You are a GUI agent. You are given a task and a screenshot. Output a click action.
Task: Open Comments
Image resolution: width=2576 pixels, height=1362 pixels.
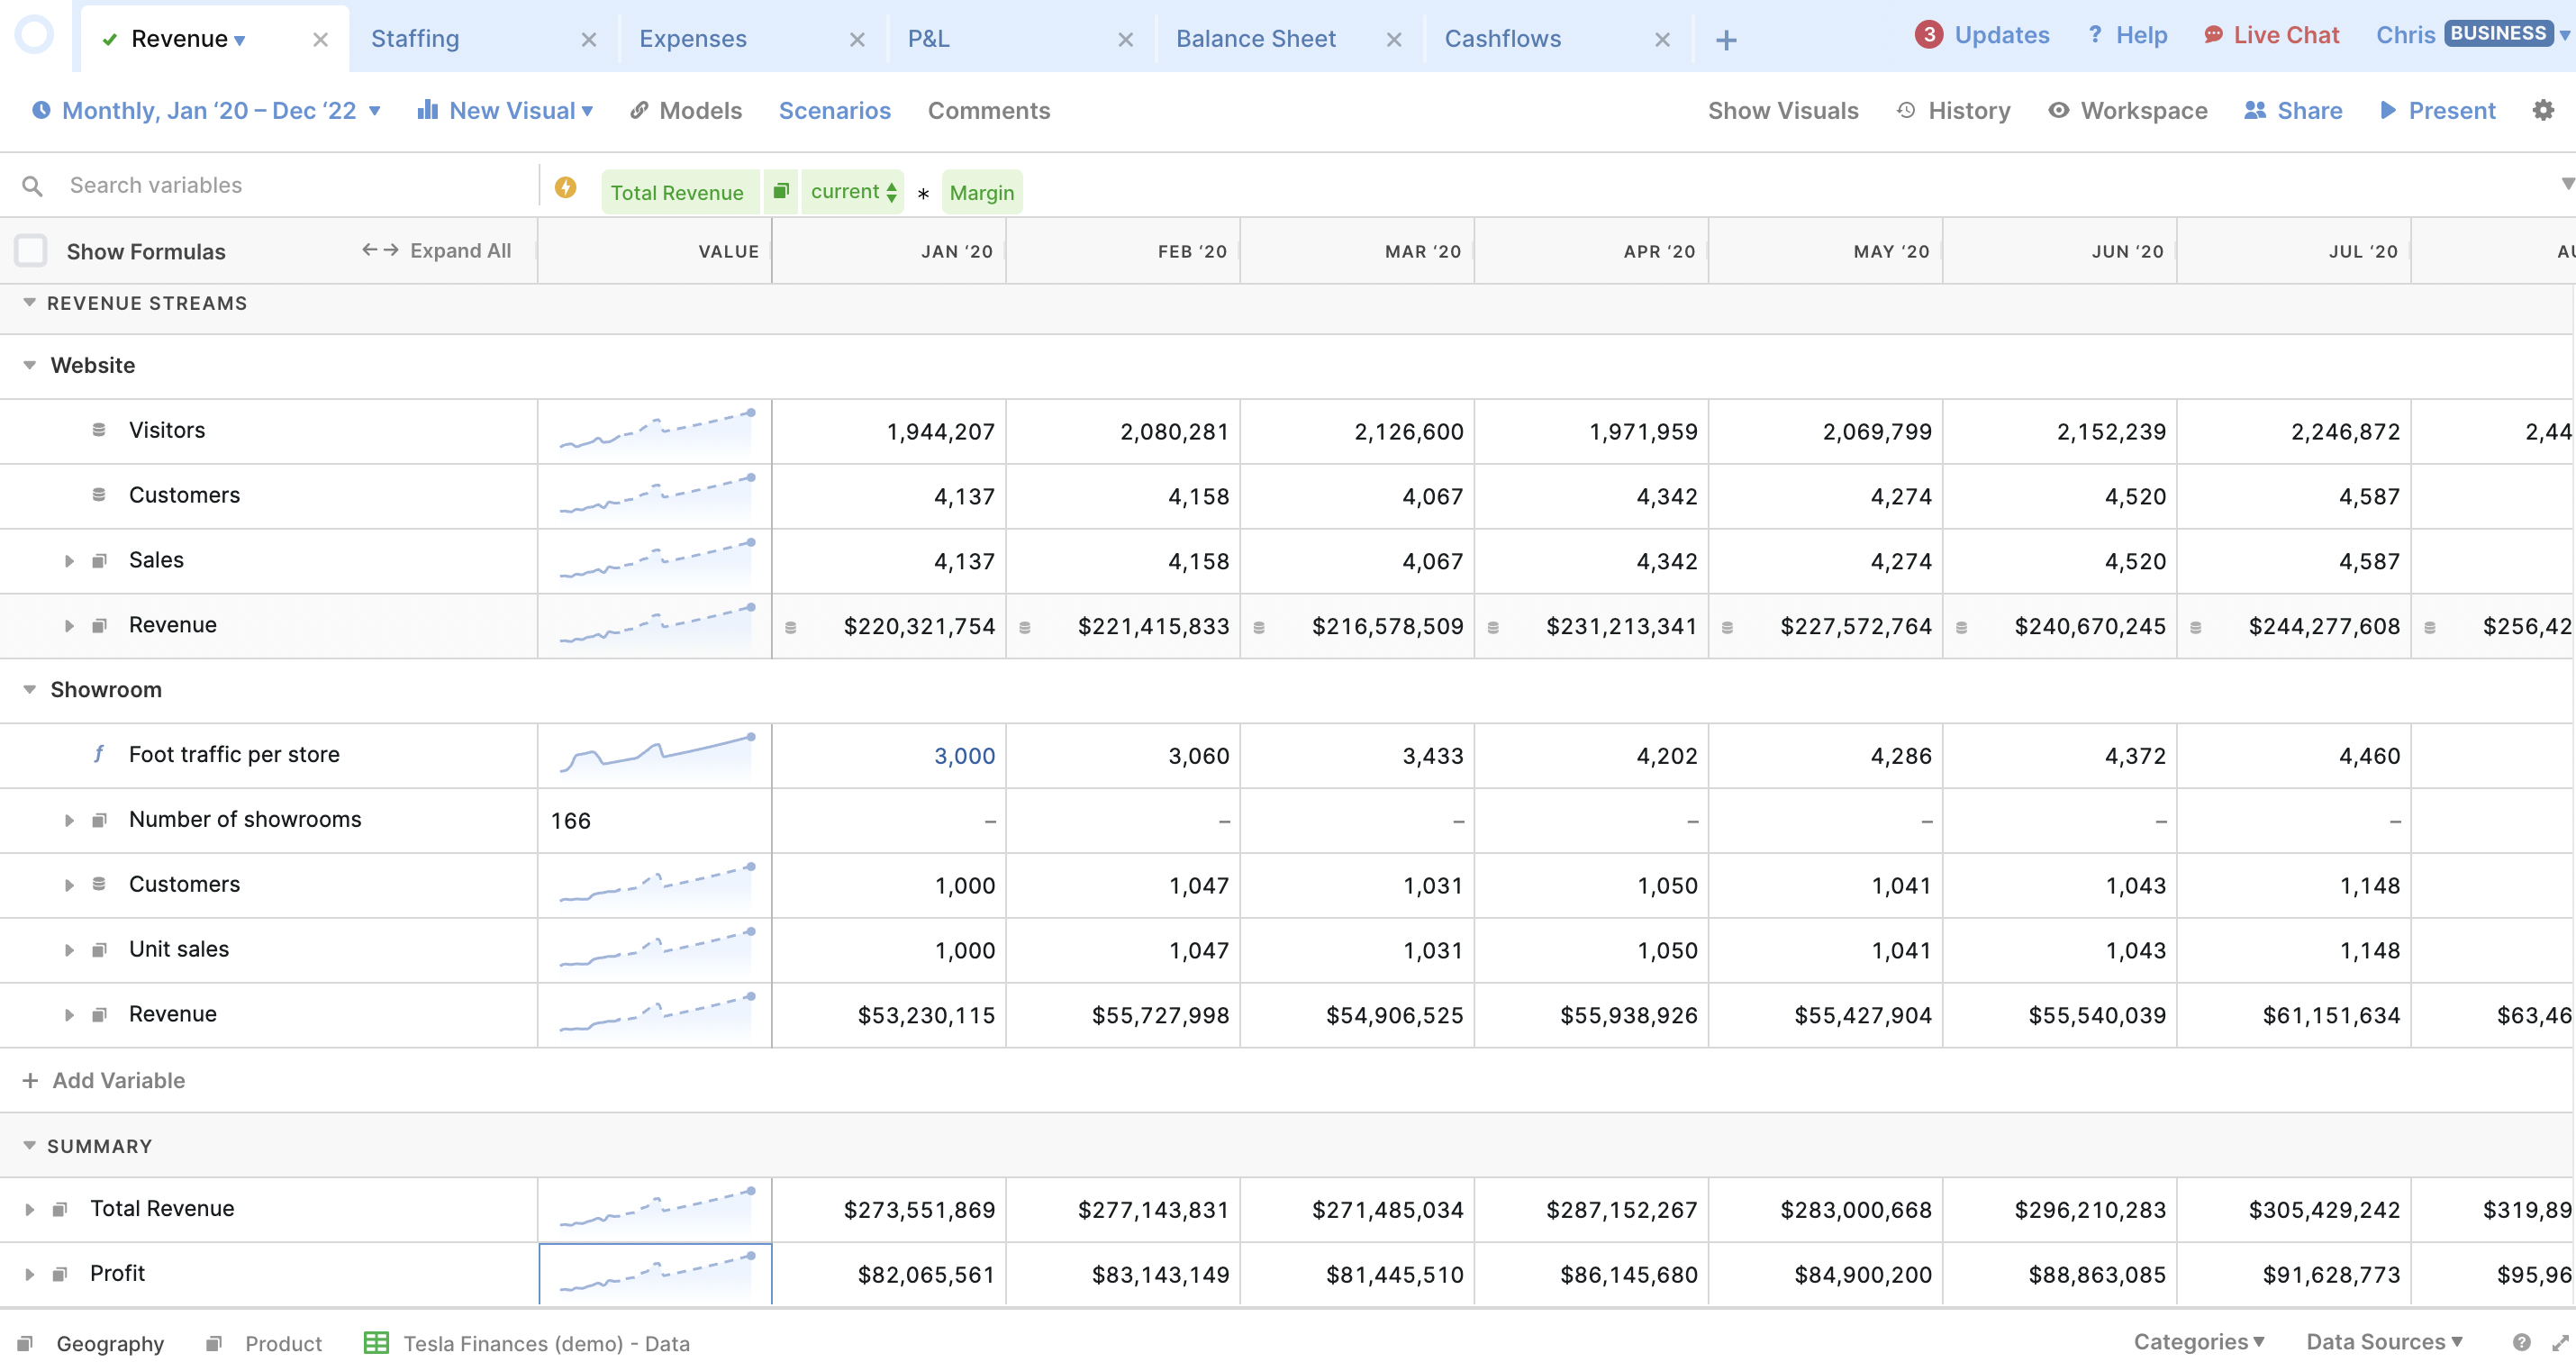click(x=989, y=111)
